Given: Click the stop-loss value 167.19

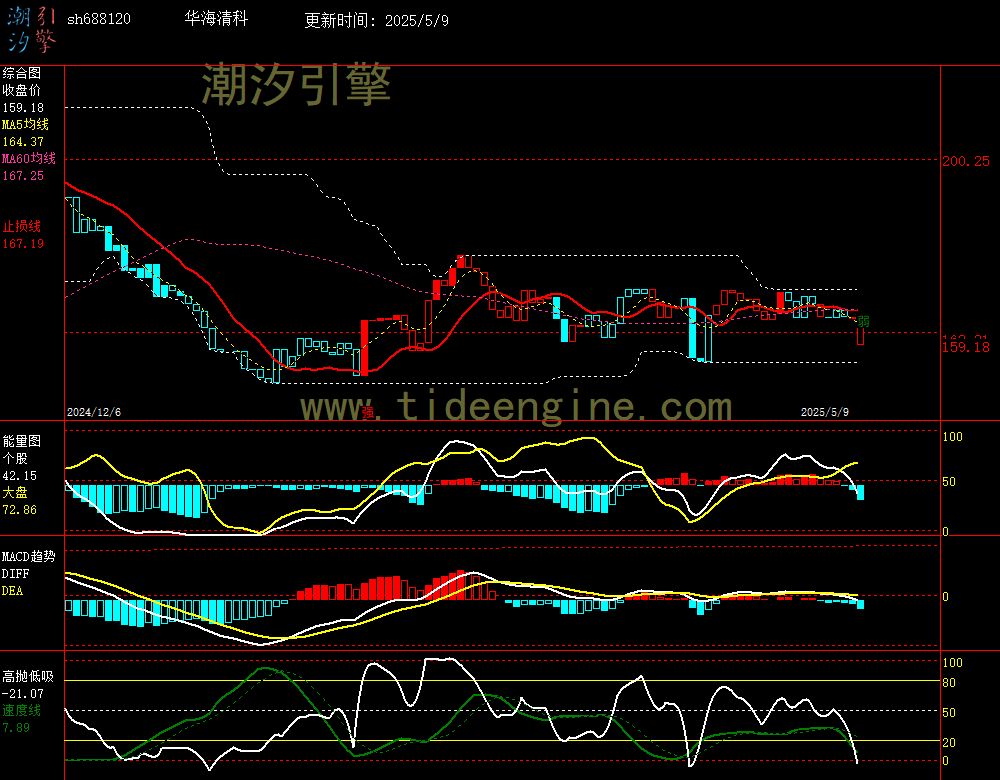Looking at the screenshot, I should tap(23, 244).
